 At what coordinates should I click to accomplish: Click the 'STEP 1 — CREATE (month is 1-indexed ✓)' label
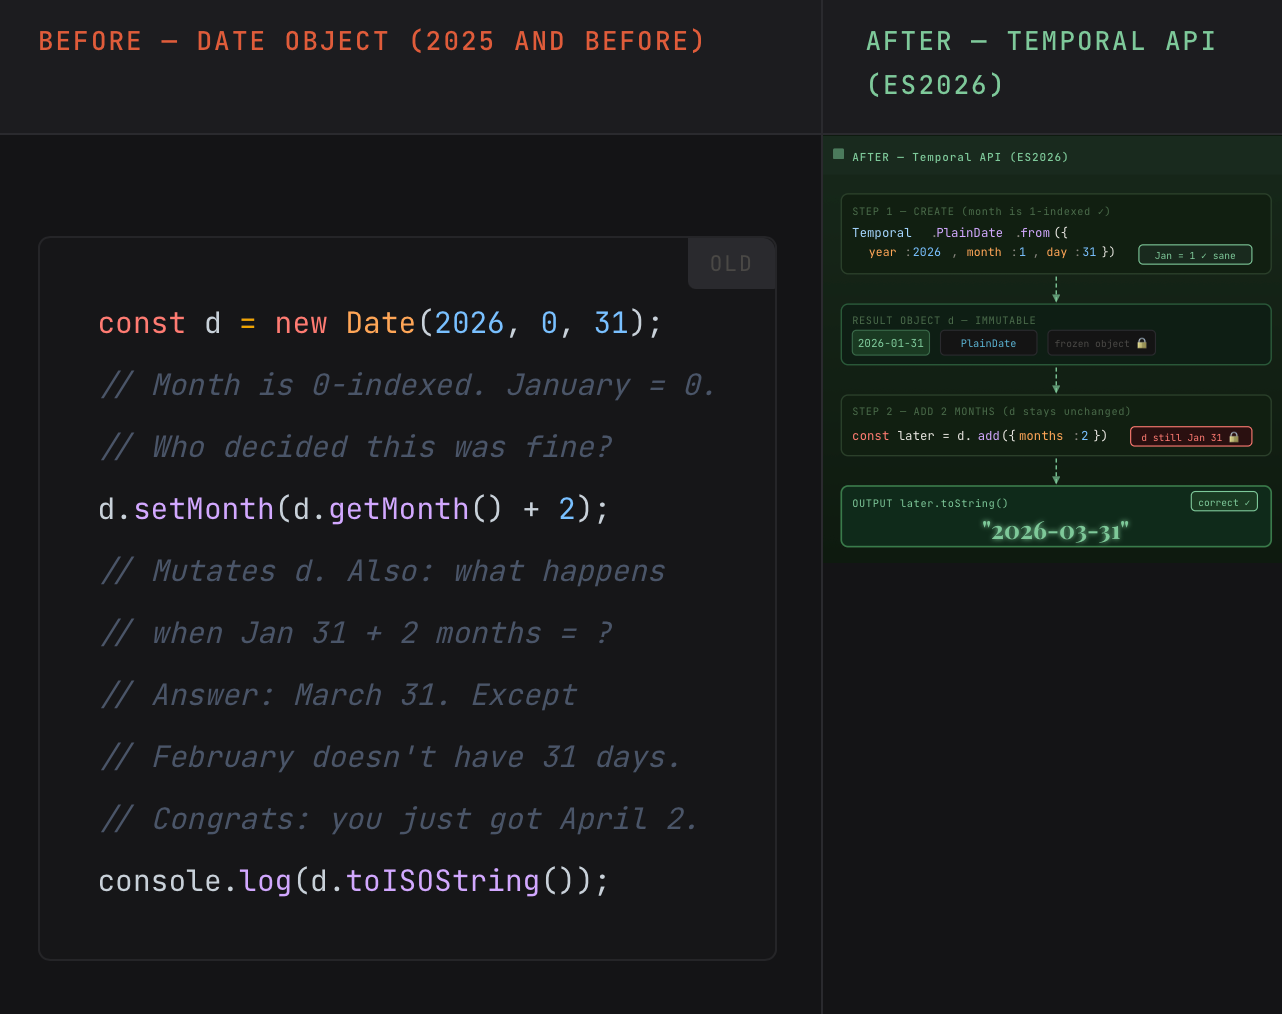(981, 211)
